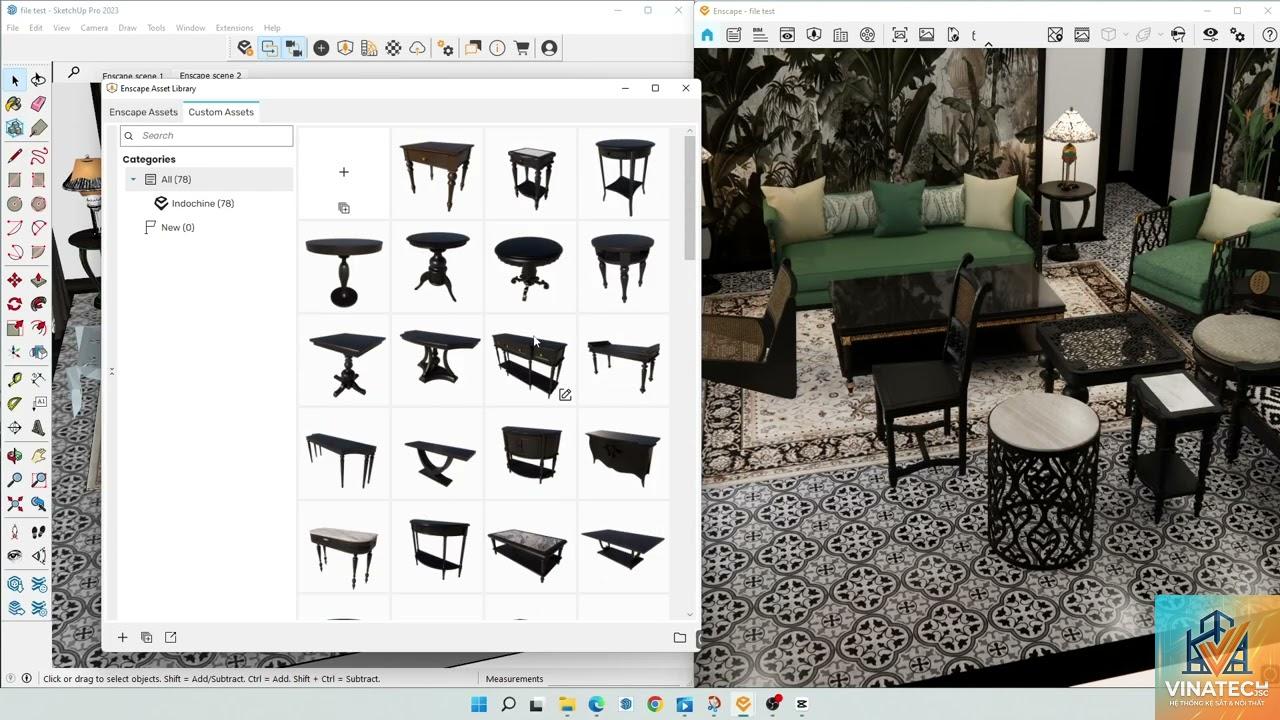Viewport: 1280px width, 720px height.
Task: Open File menu in SketchUp
Action: coord(12,28)
